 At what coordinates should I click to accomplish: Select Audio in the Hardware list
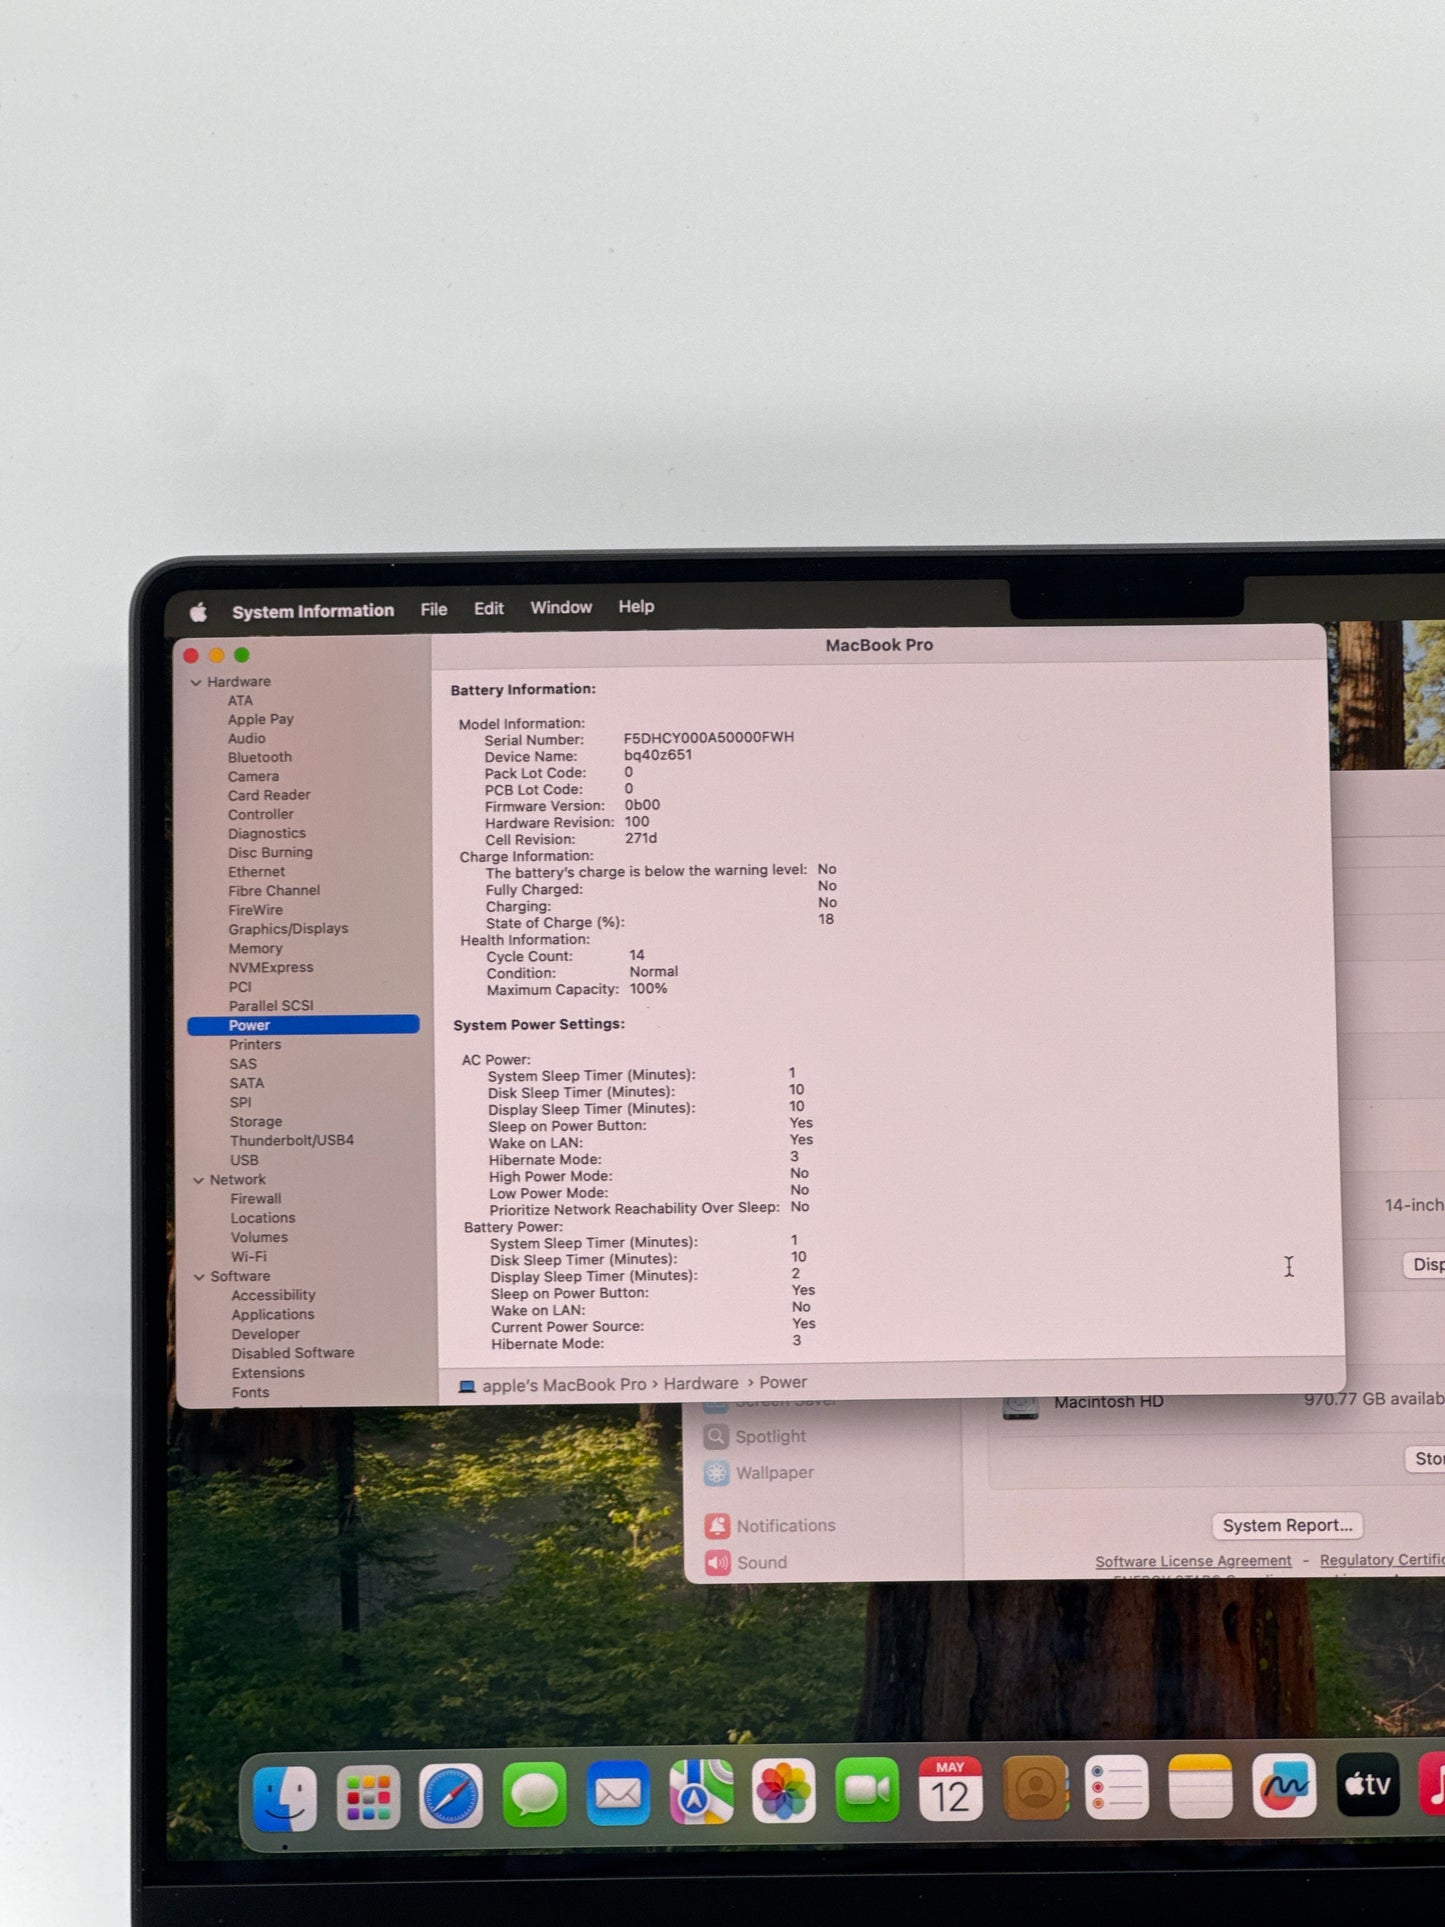(247, 739)
